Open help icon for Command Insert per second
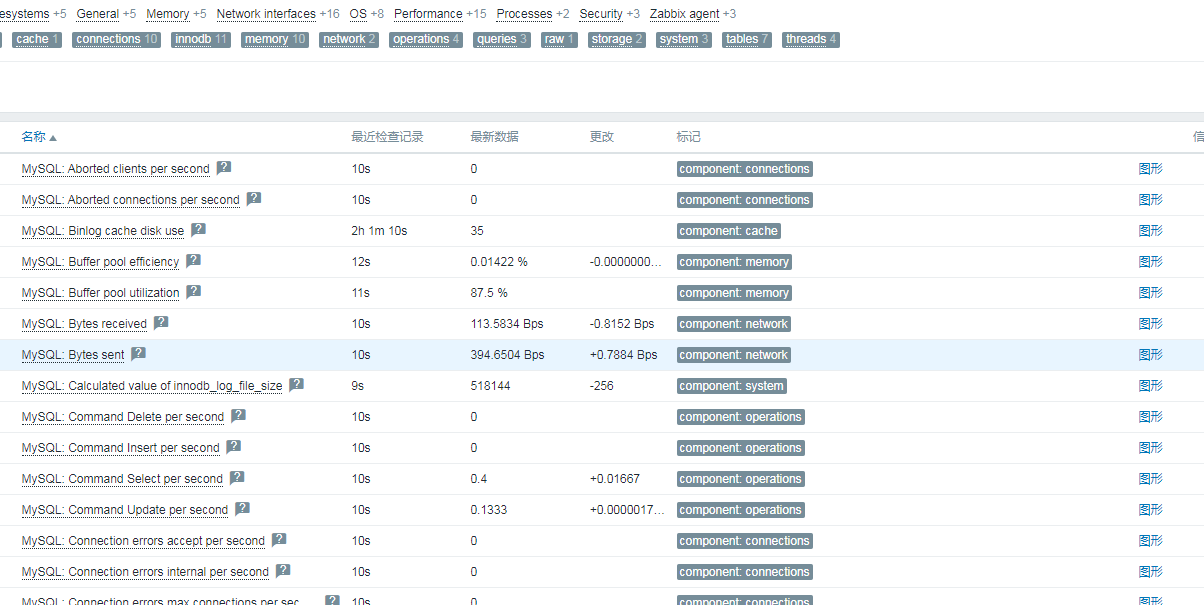This screenshot has width=1204, height=605. [x=233, y=447]
